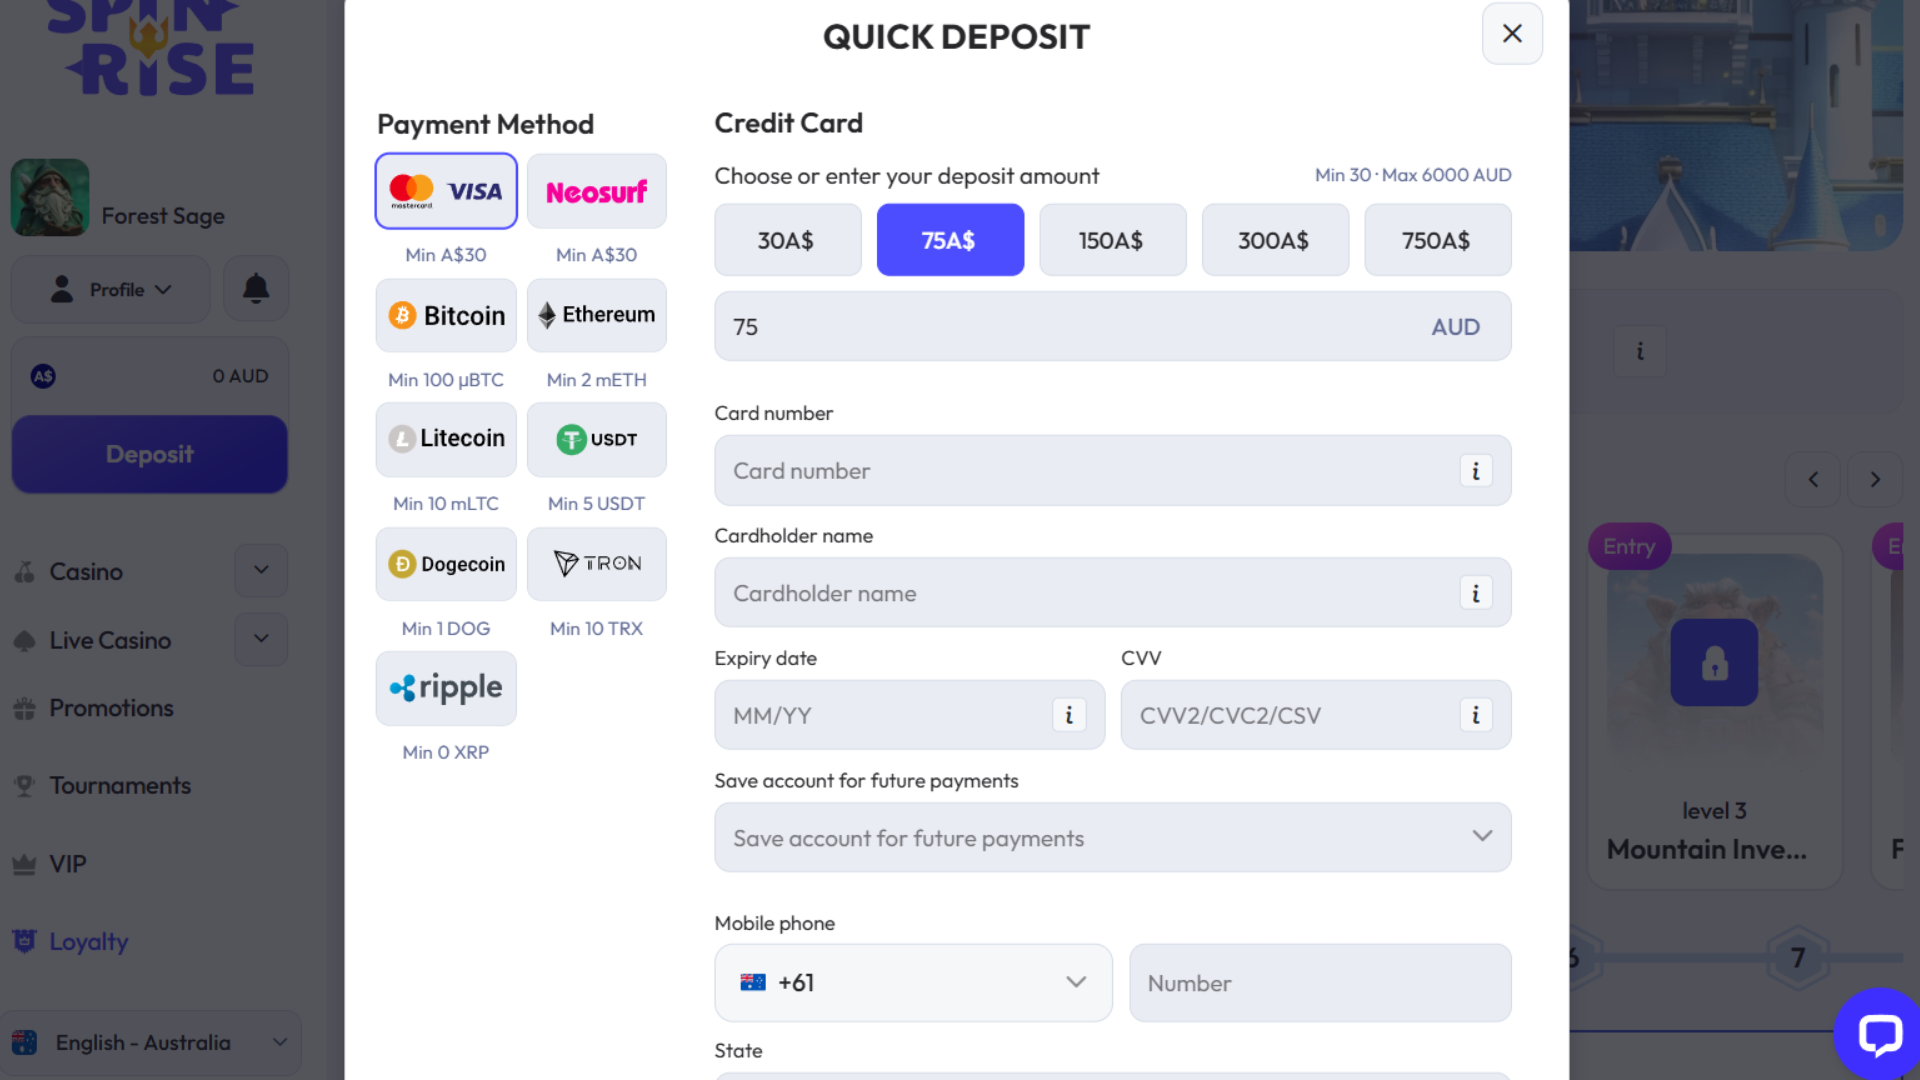1920x1080 pixels.
Task: Select the 30A$ deposit amount
Action: coord(787,241)
